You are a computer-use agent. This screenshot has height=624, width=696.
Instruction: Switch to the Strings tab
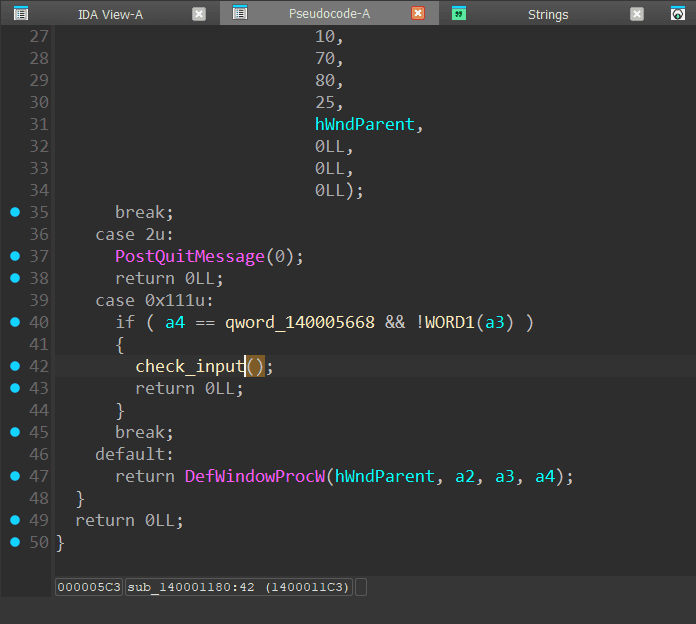pos(547,14)
